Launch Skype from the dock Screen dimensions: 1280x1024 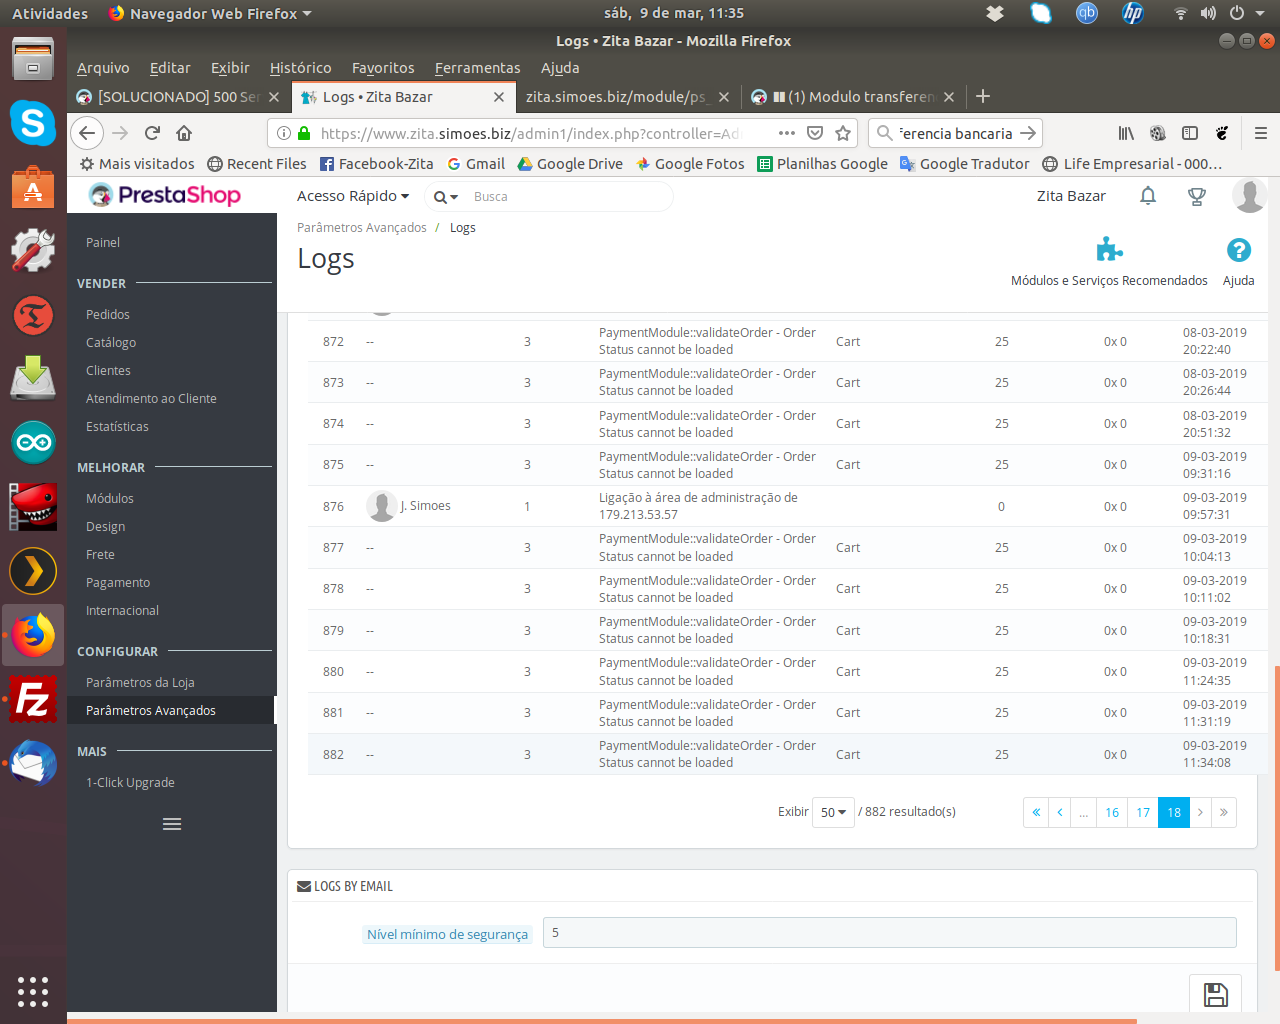coord(33,123)
